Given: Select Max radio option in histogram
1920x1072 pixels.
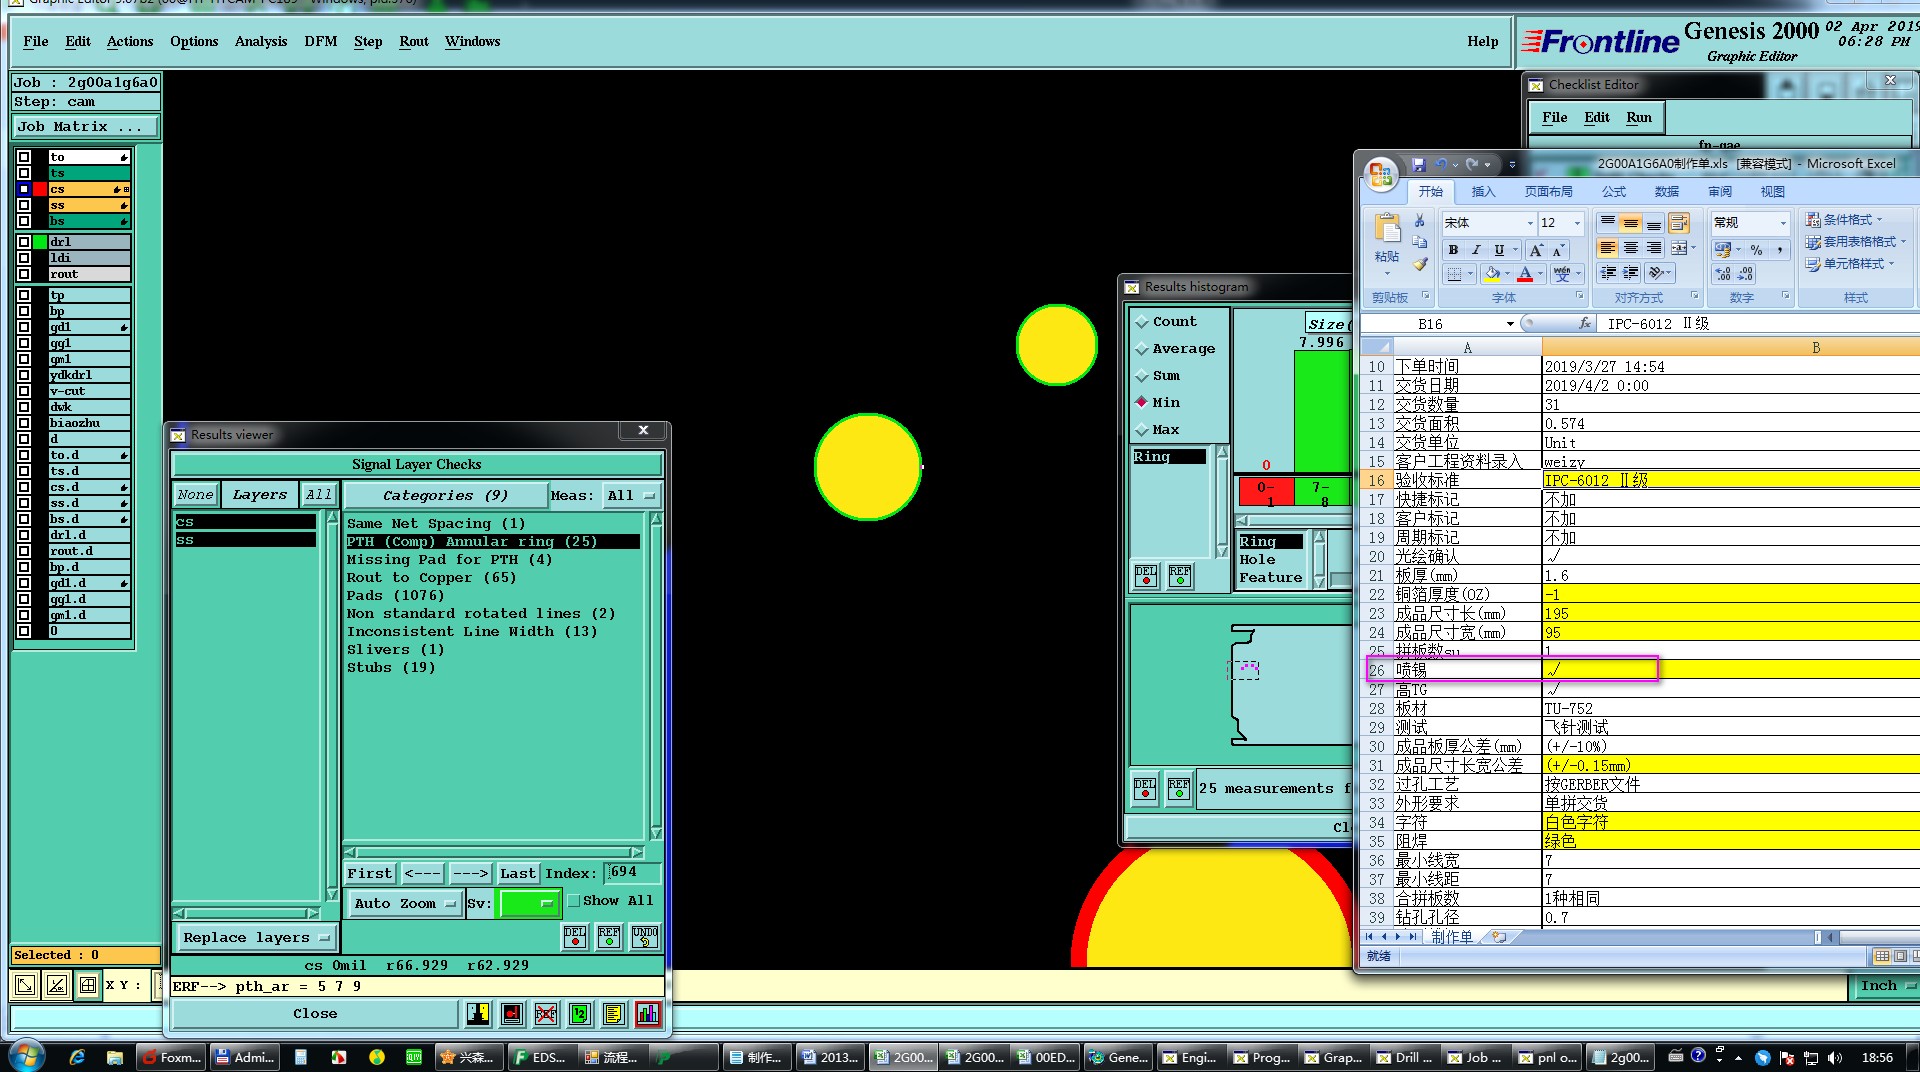Looking at the screenshot, I should click(x=1142, y=430).
